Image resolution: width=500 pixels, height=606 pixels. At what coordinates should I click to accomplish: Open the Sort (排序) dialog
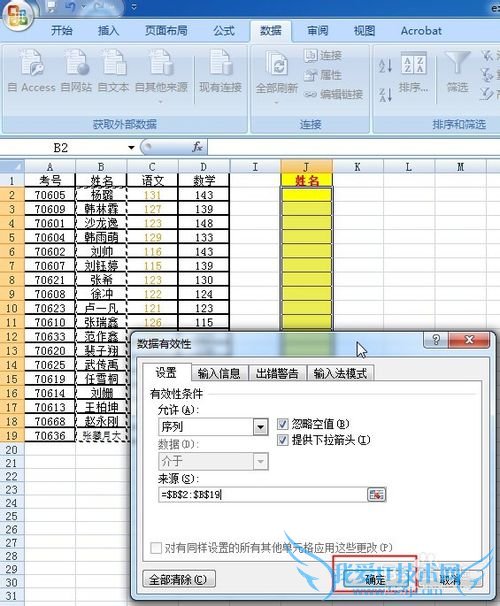[x=413, y=72]
